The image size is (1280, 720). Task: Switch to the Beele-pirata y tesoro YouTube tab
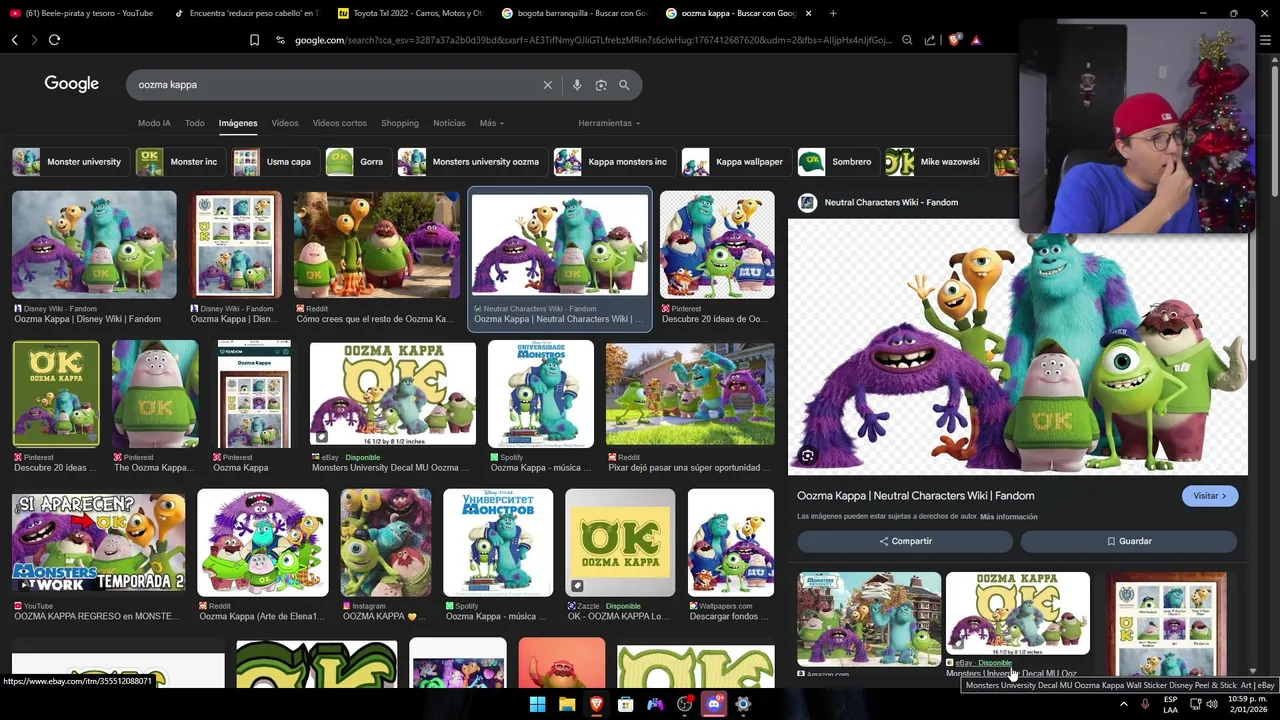(82, 13)
